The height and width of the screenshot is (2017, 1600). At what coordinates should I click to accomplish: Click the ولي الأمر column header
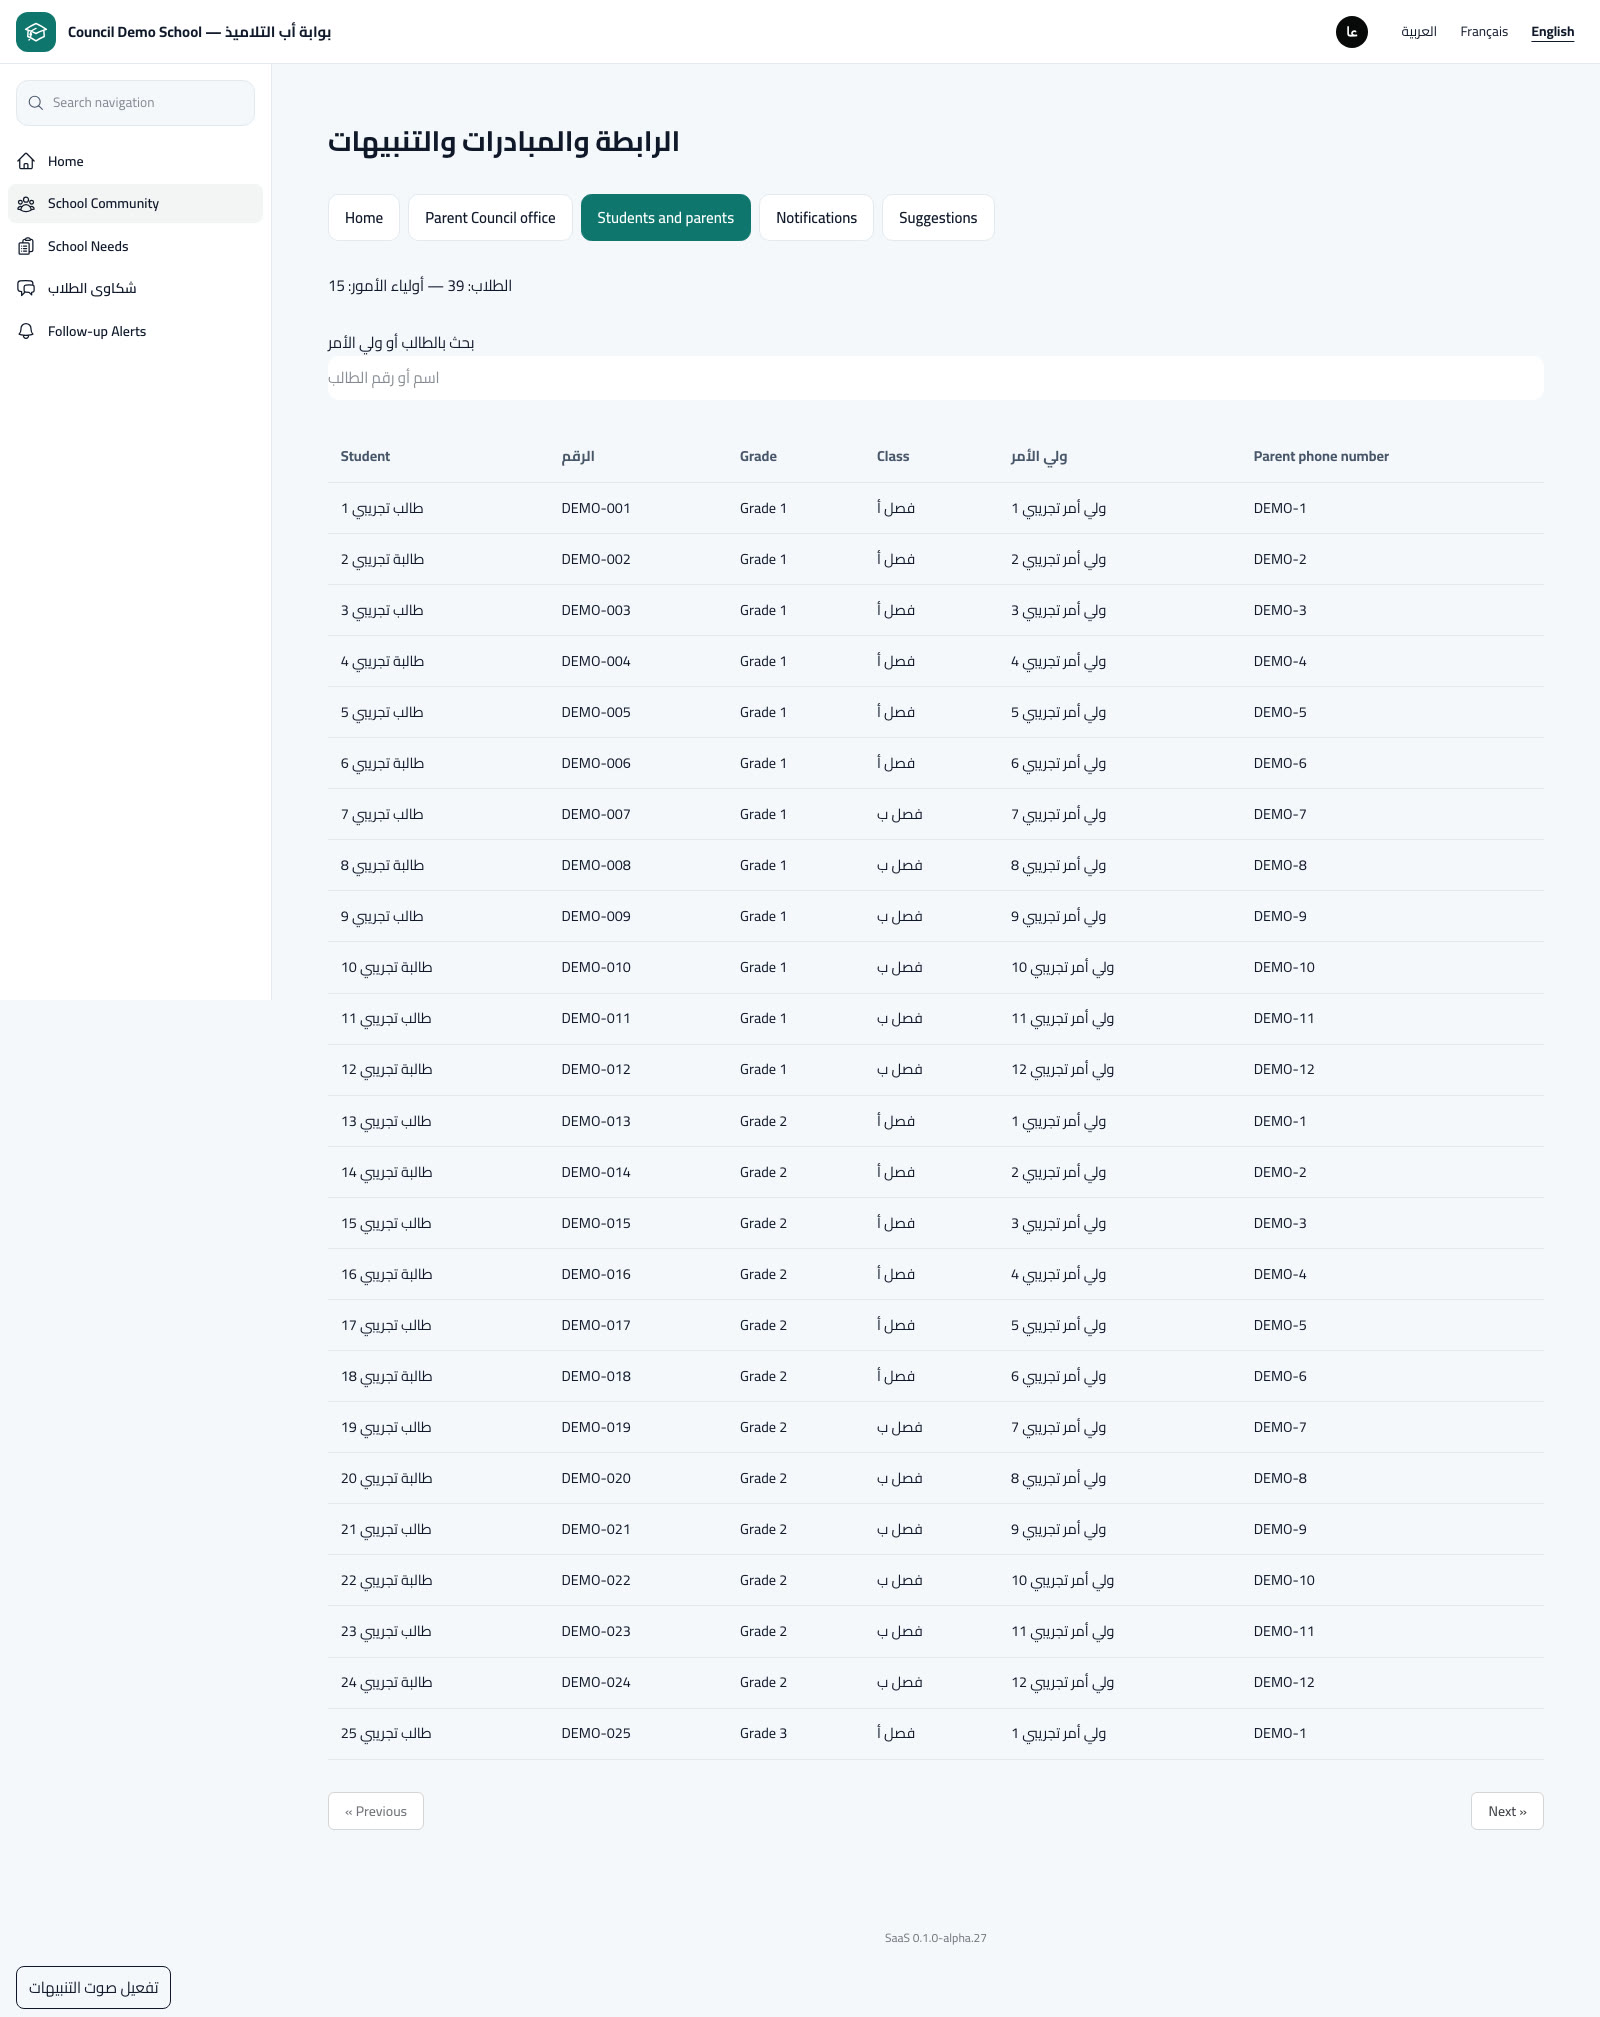click(1039, 456)
